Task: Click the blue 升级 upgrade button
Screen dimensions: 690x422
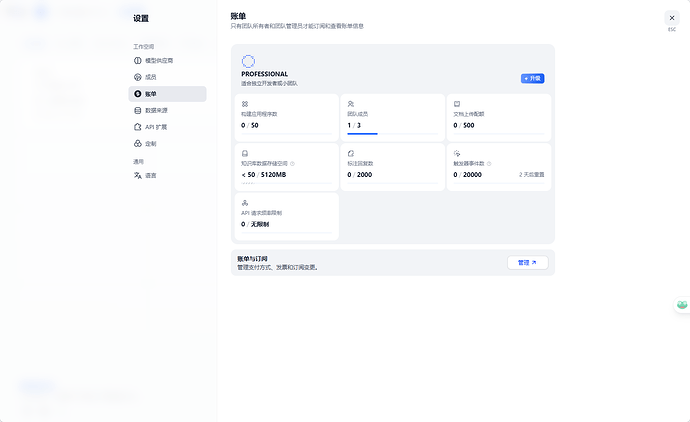Action: pos(532,78)
